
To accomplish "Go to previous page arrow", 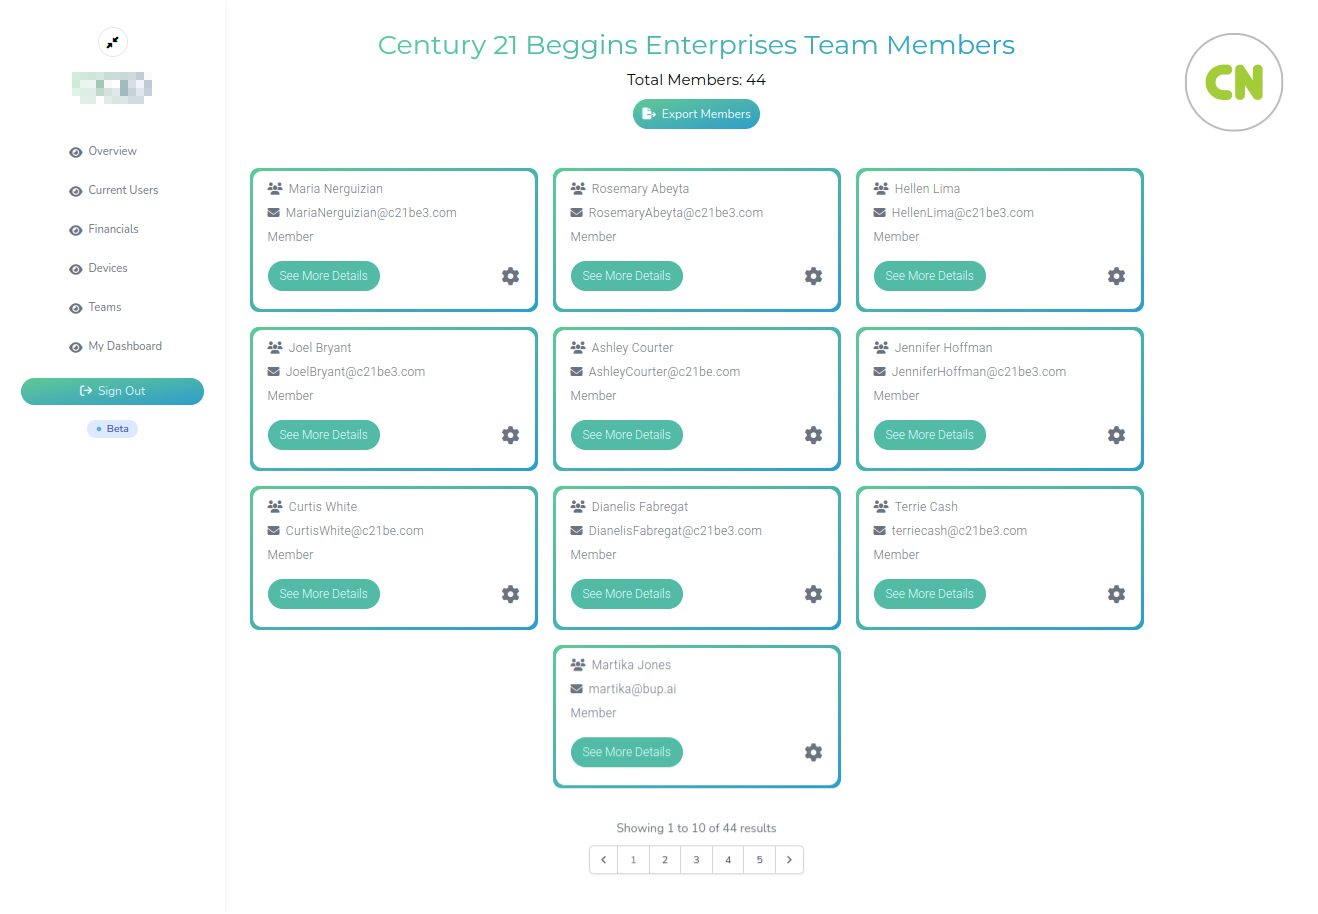I will click(603, 860).
